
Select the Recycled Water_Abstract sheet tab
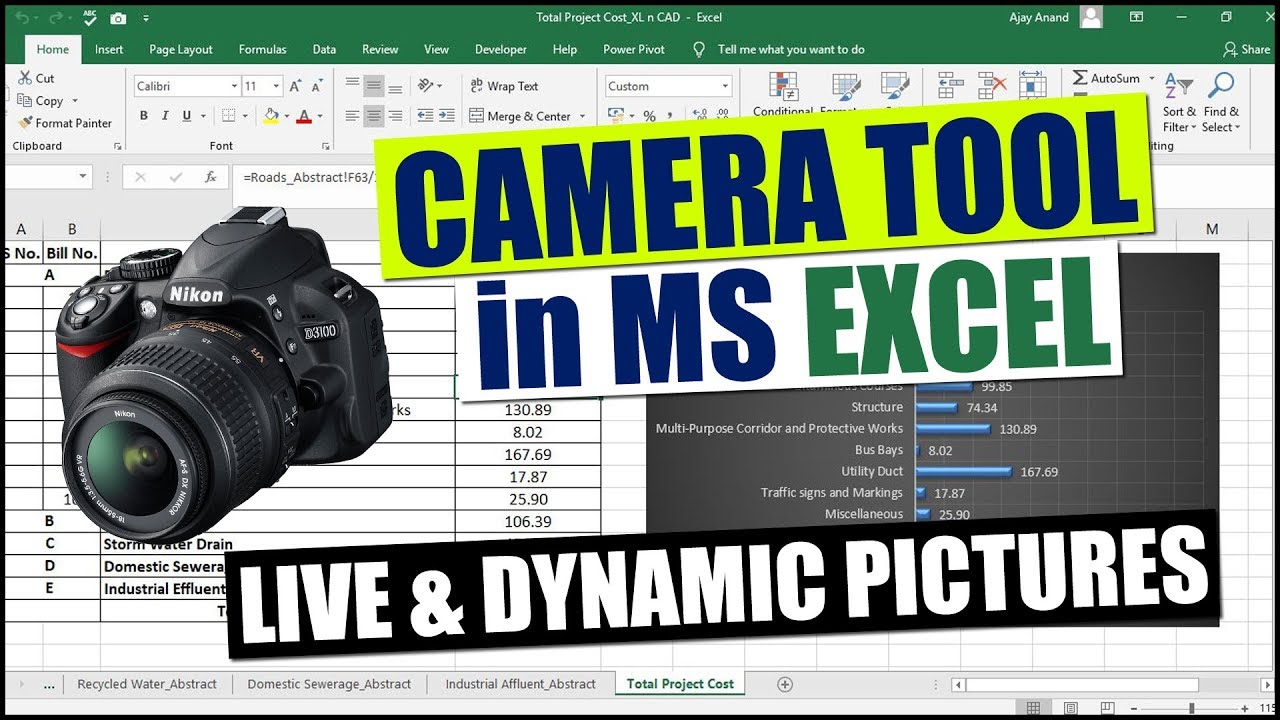(x=147, y=684)
